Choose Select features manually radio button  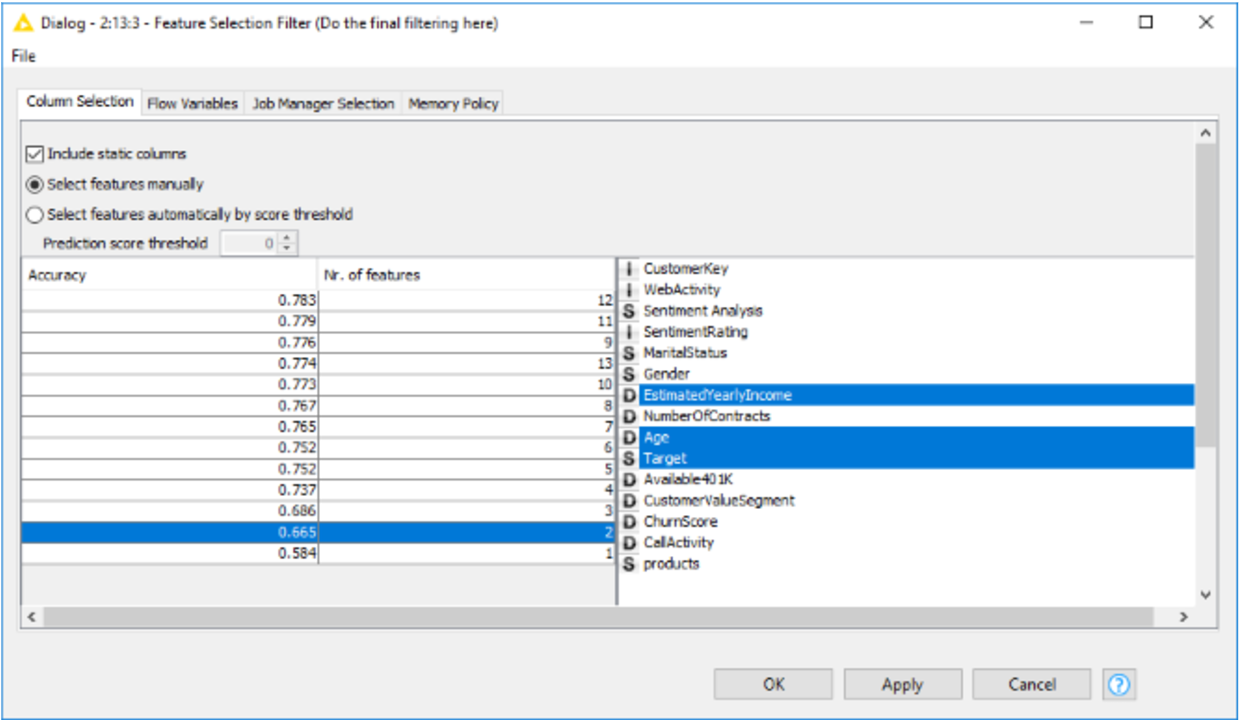[35, 184]
